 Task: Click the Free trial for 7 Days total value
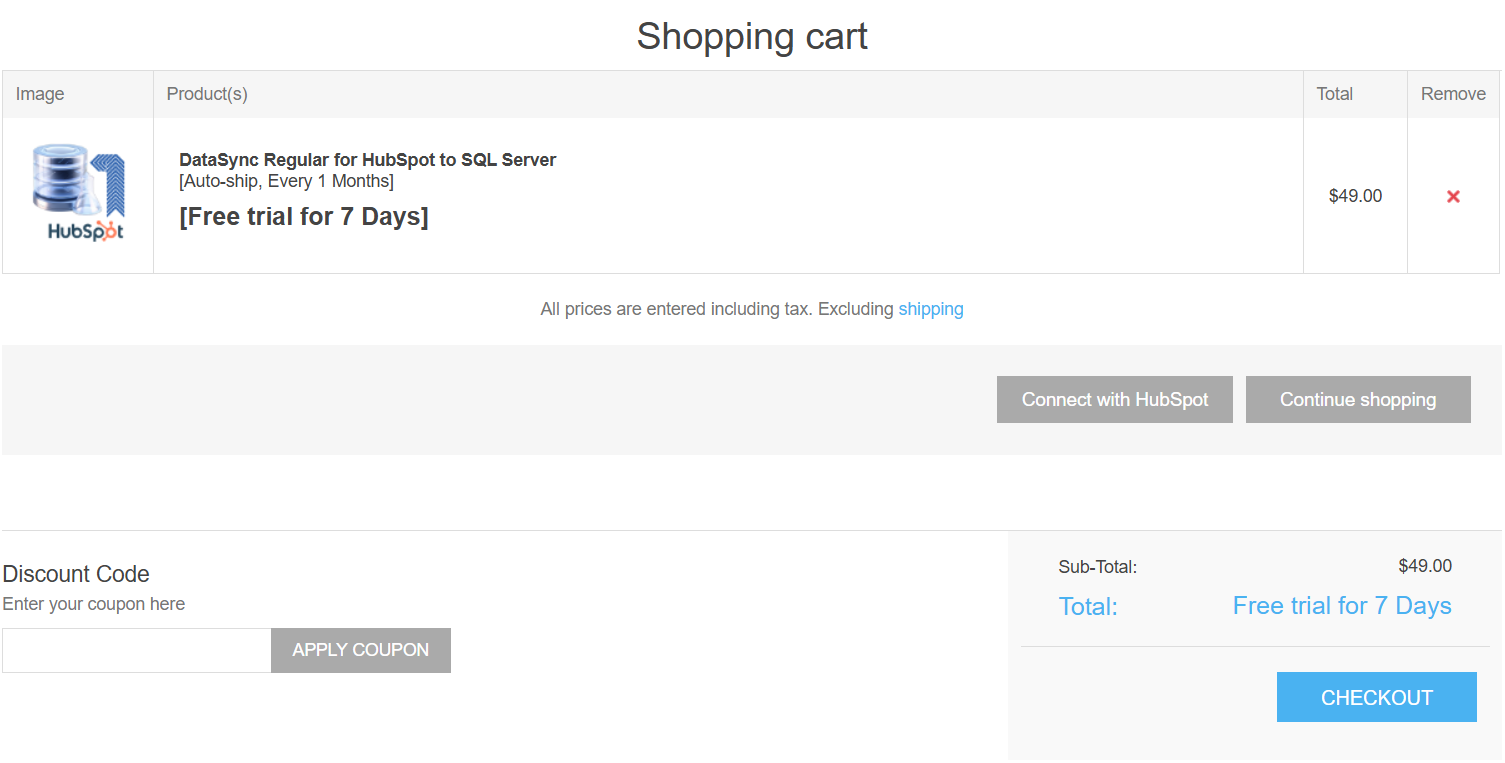pyautogui.click(x=1342, y=606)
